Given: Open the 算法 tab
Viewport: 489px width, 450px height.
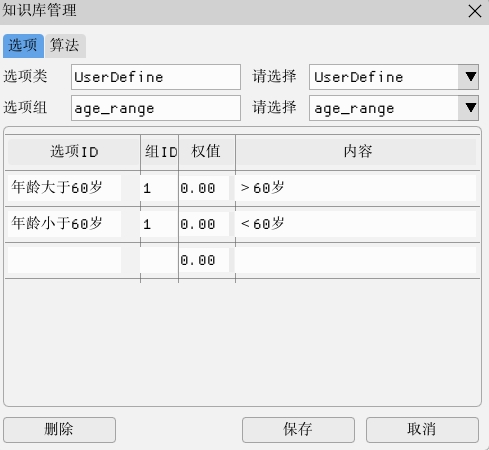Looking at the screenshot, I should [x=65, y=46].
